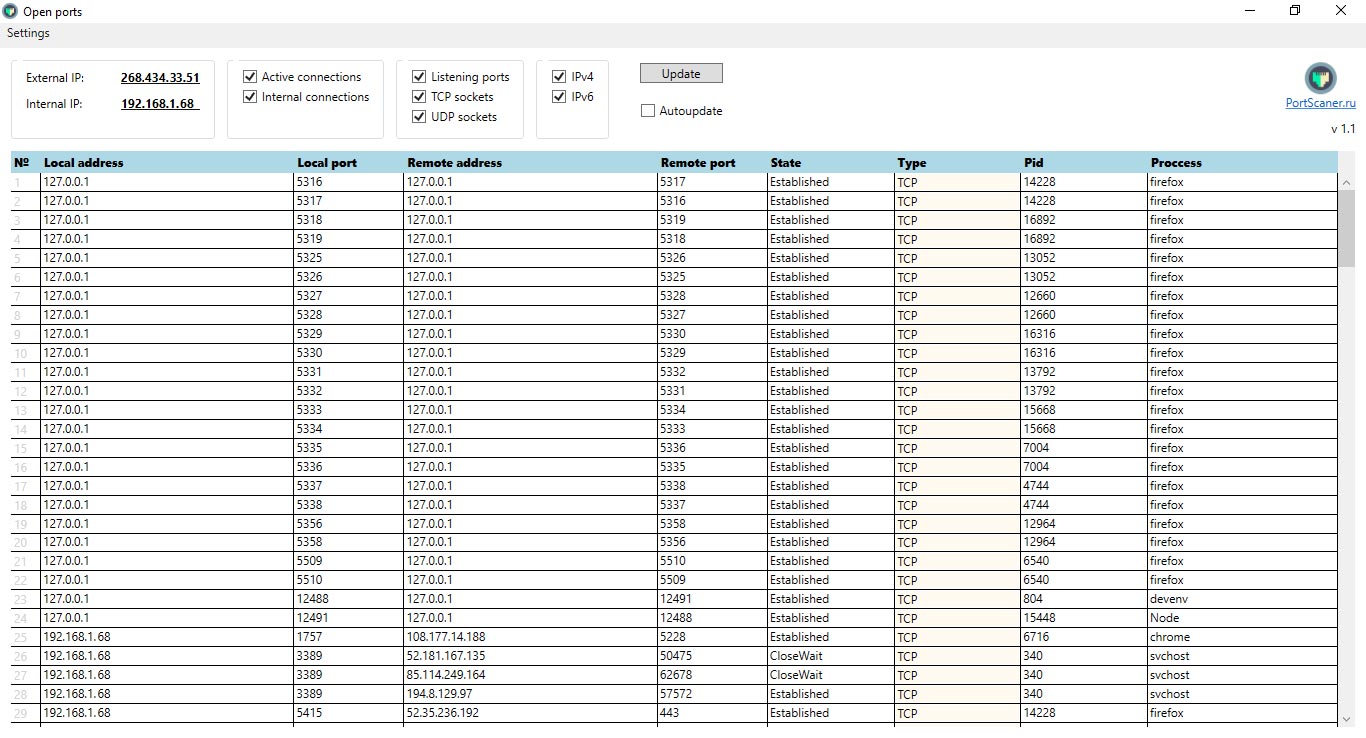Click Pid cell 6716
The image size is (1366, 738).
(x=1084, y=637)
